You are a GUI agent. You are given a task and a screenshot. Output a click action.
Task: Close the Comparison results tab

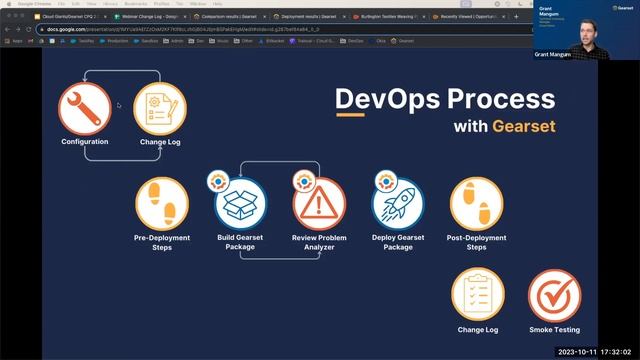pos(264,17)
